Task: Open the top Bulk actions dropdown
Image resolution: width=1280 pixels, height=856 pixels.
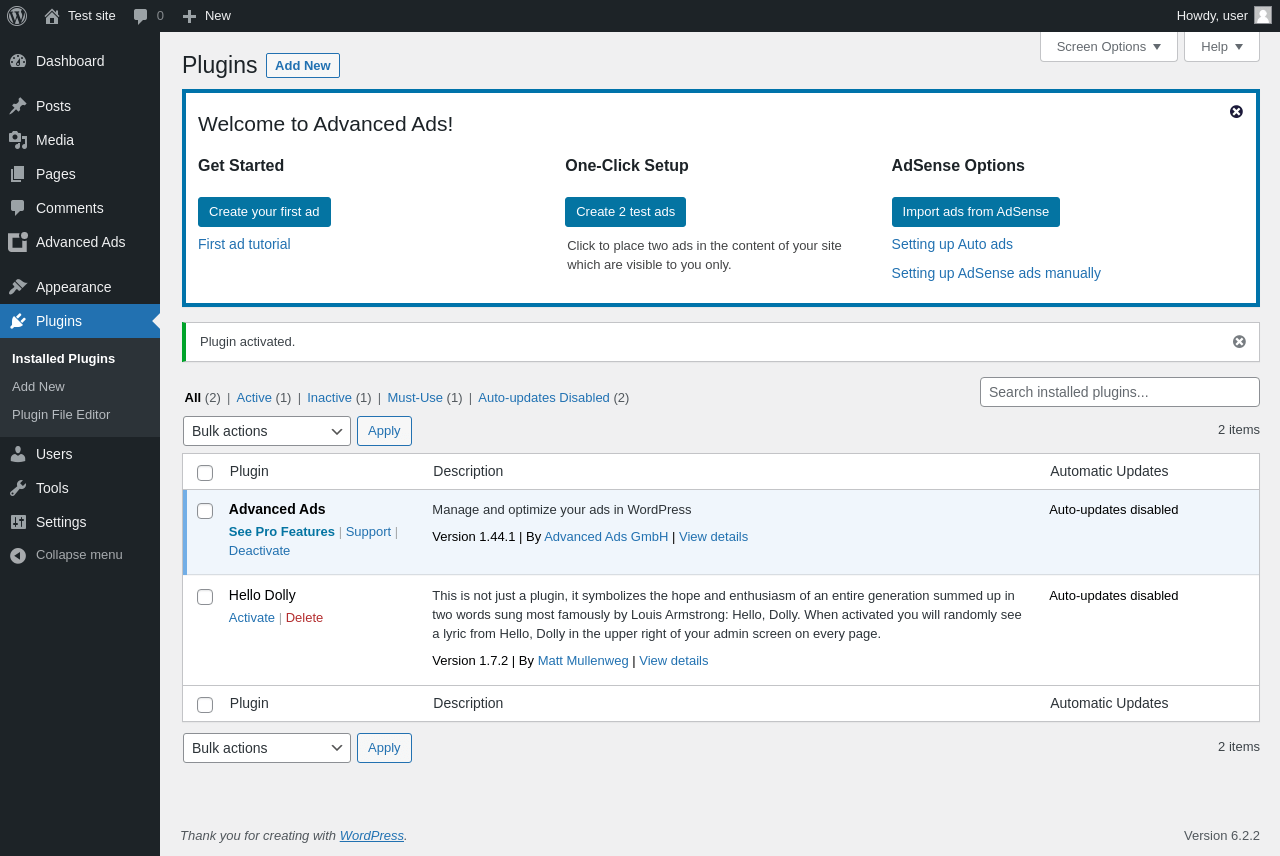Action: point(267,431)
